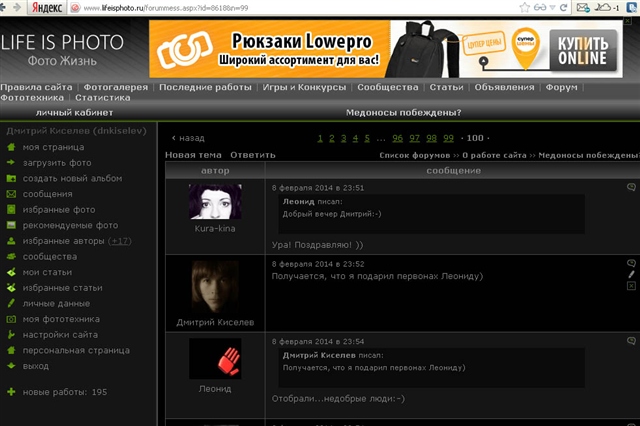This screenshot has width=640, height=426.
Task: Click the Яндекс button in browser toolbar
Action: point(43,7)
